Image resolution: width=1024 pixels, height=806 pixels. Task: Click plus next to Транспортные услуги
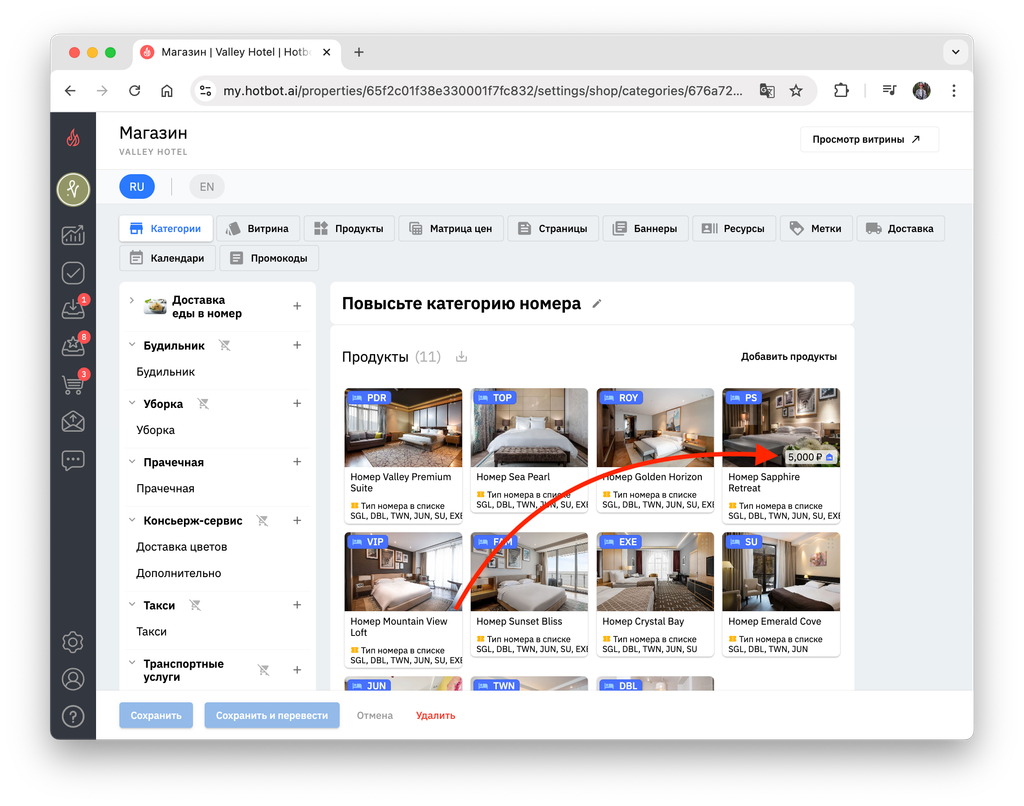coord(297,670)
